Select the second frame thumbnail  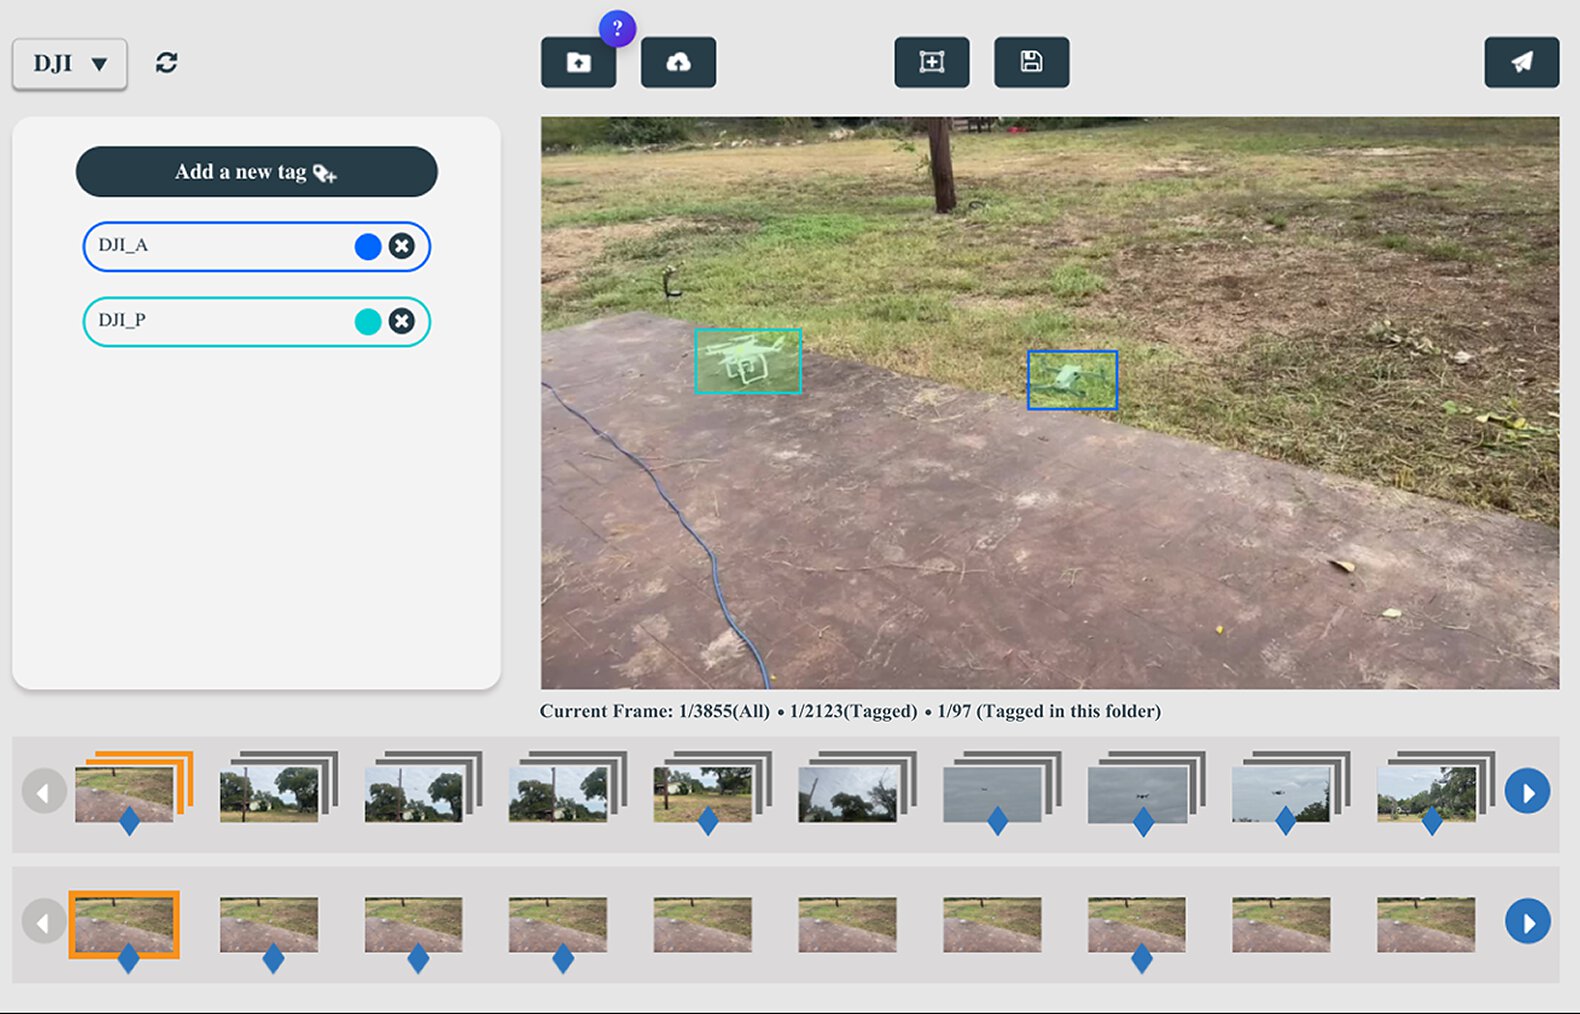(x=269, y=924)
